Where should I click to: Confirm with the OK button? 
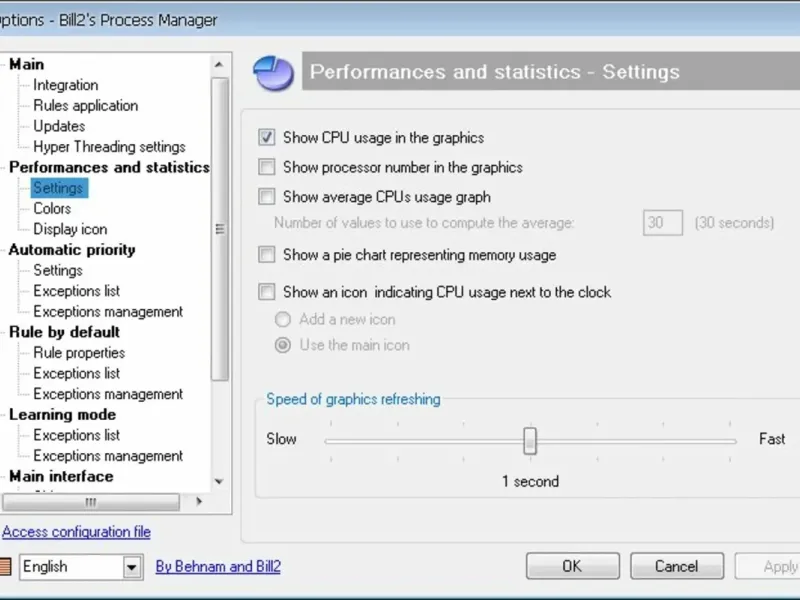[x=572, y=566]
